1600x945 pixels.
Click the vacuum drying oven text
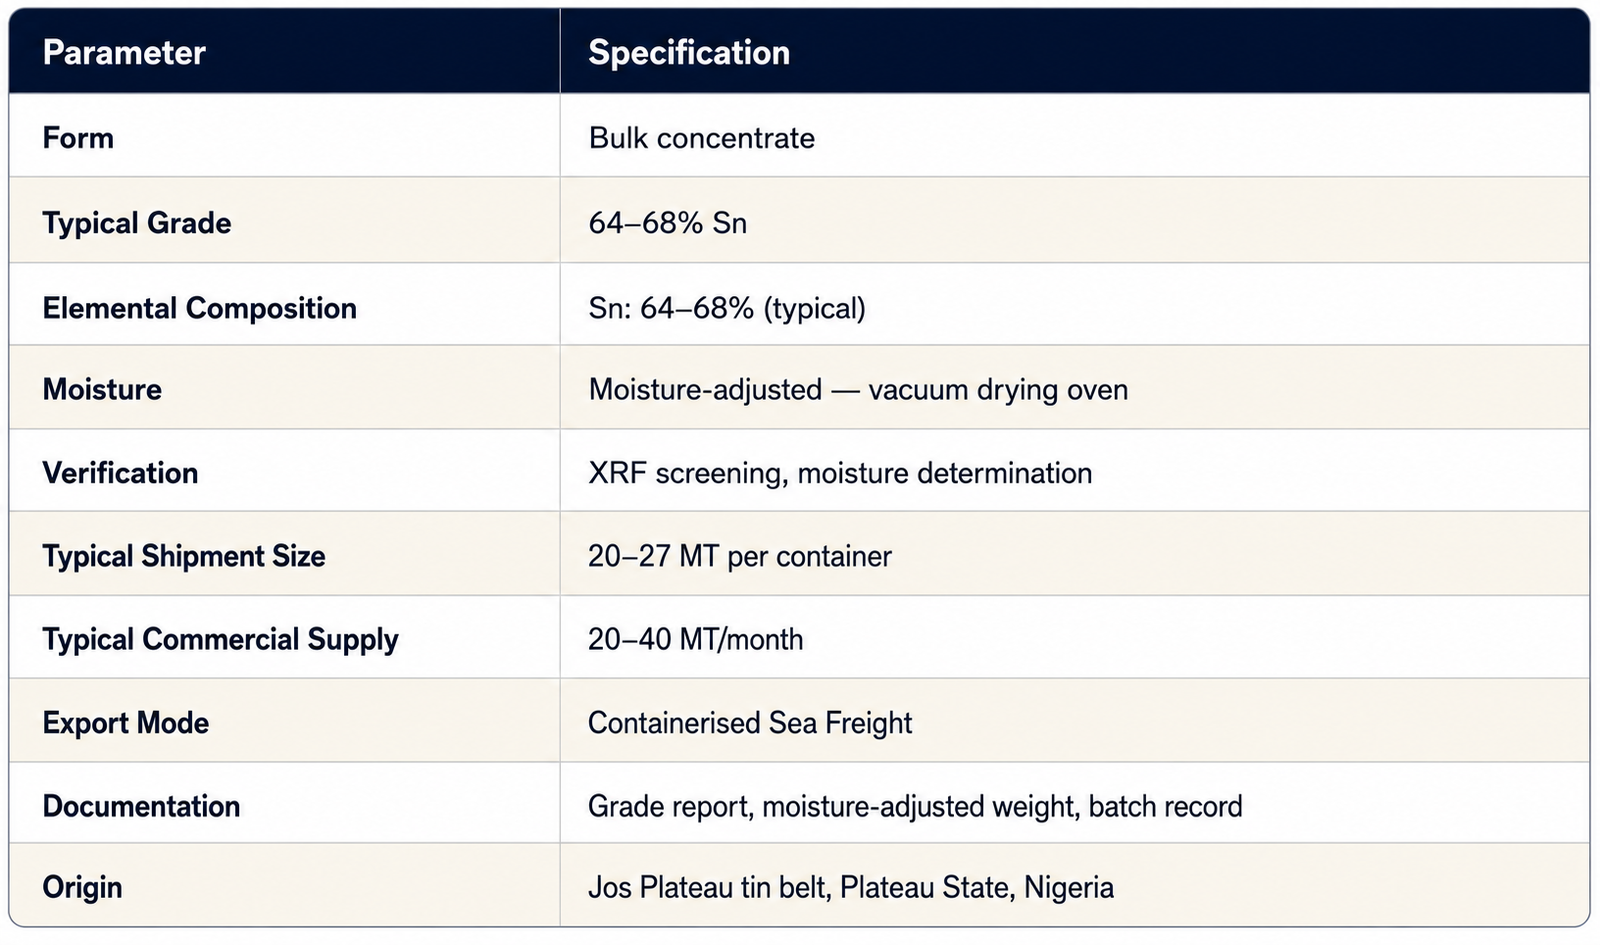pos(998,389)
